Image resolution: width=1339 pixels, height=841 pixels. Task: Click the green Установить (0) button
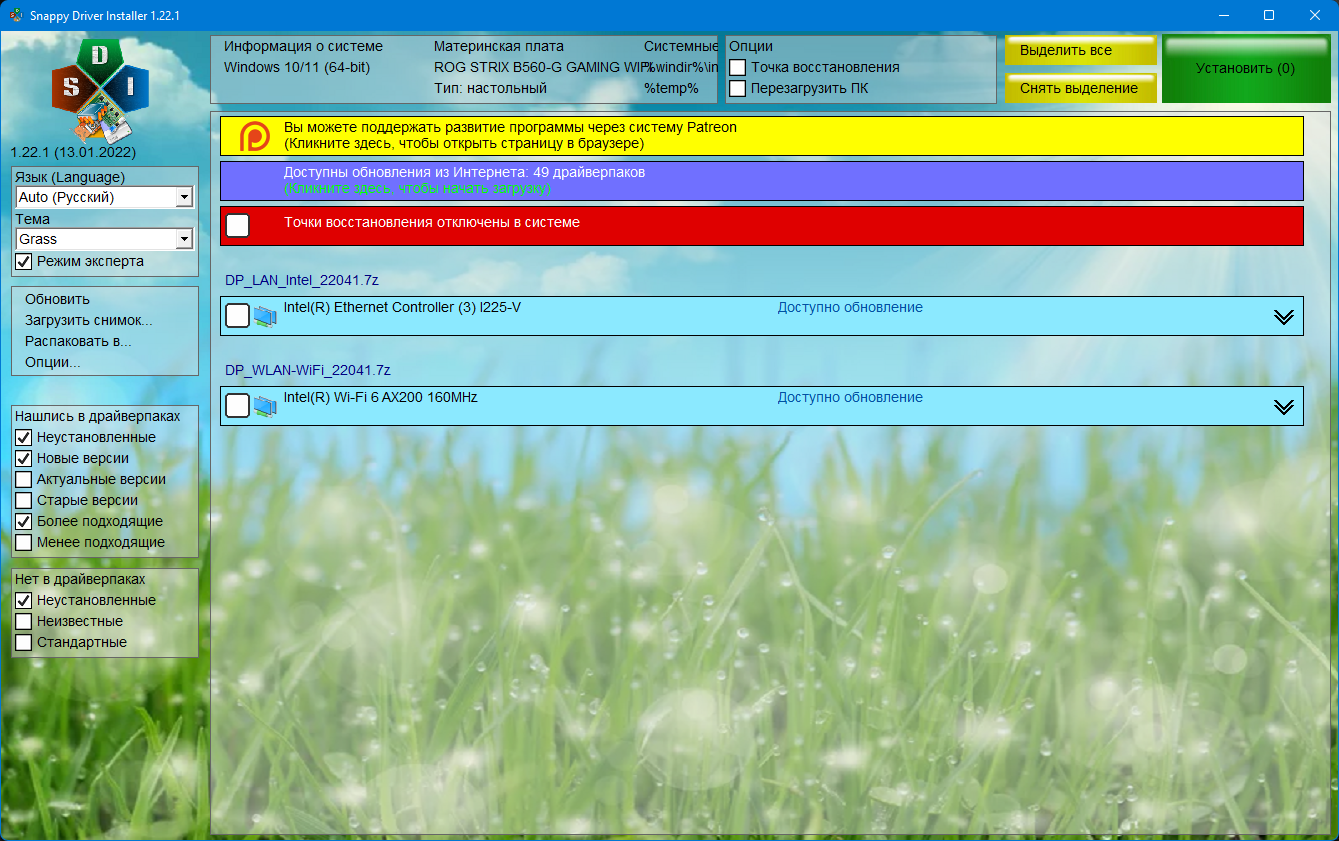1245,69
